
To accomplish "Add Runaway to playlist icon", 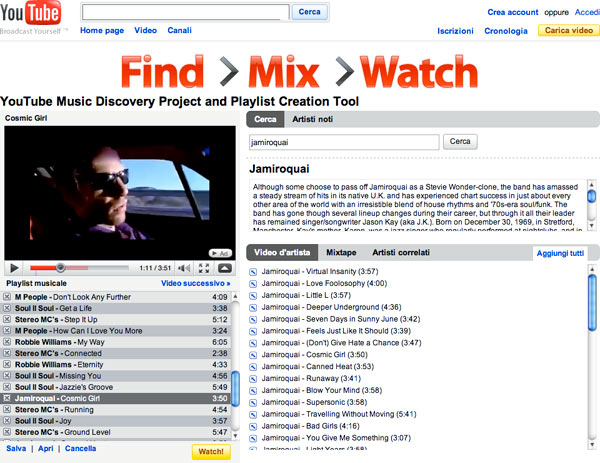I will [x=253, y=378].
